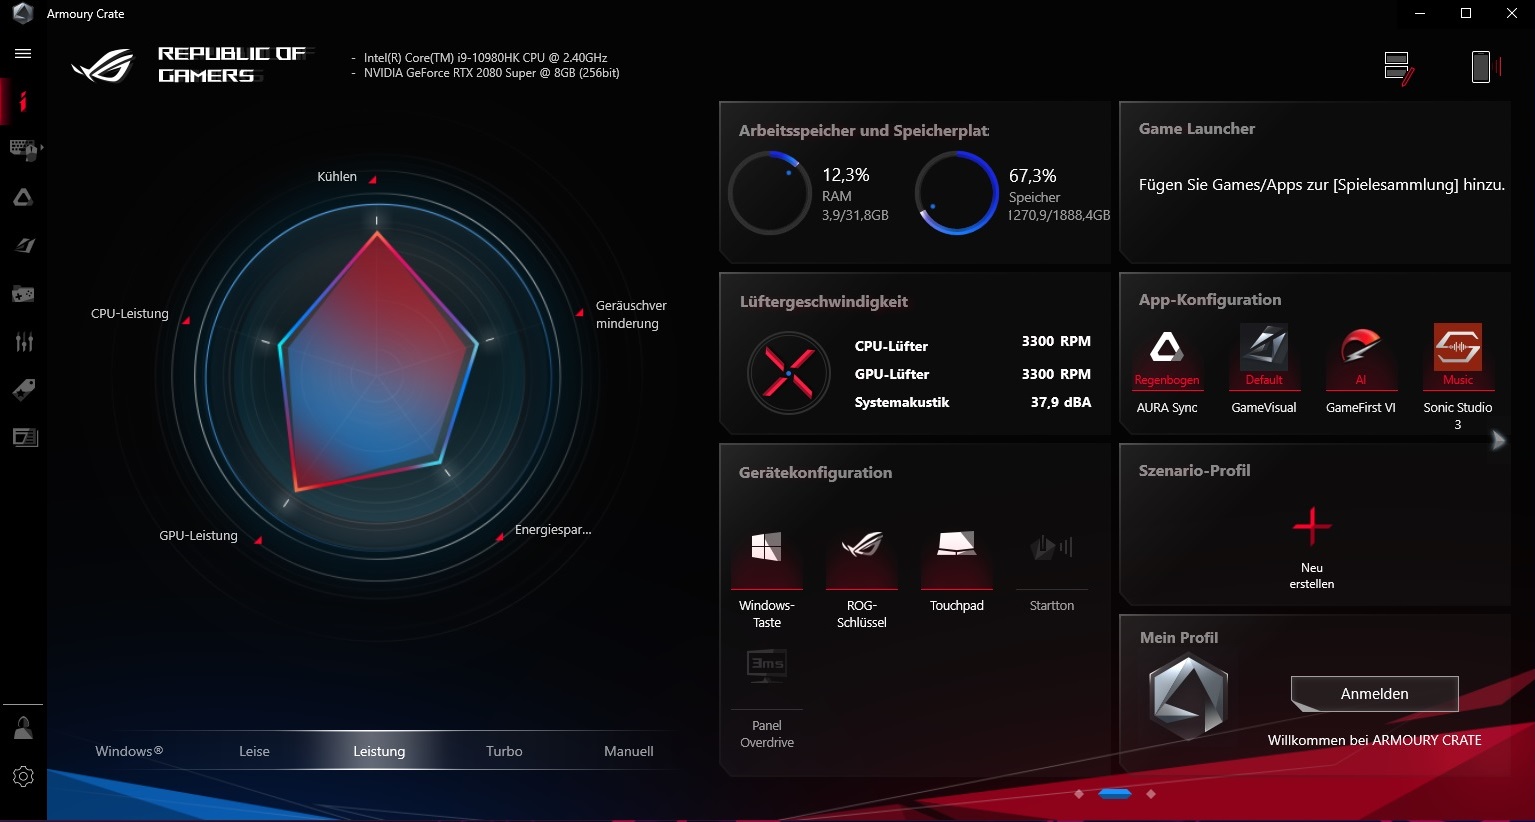Click the CPU-Lüfter row label
Viewport: 1535px width, 822px height.
point(891,346)
